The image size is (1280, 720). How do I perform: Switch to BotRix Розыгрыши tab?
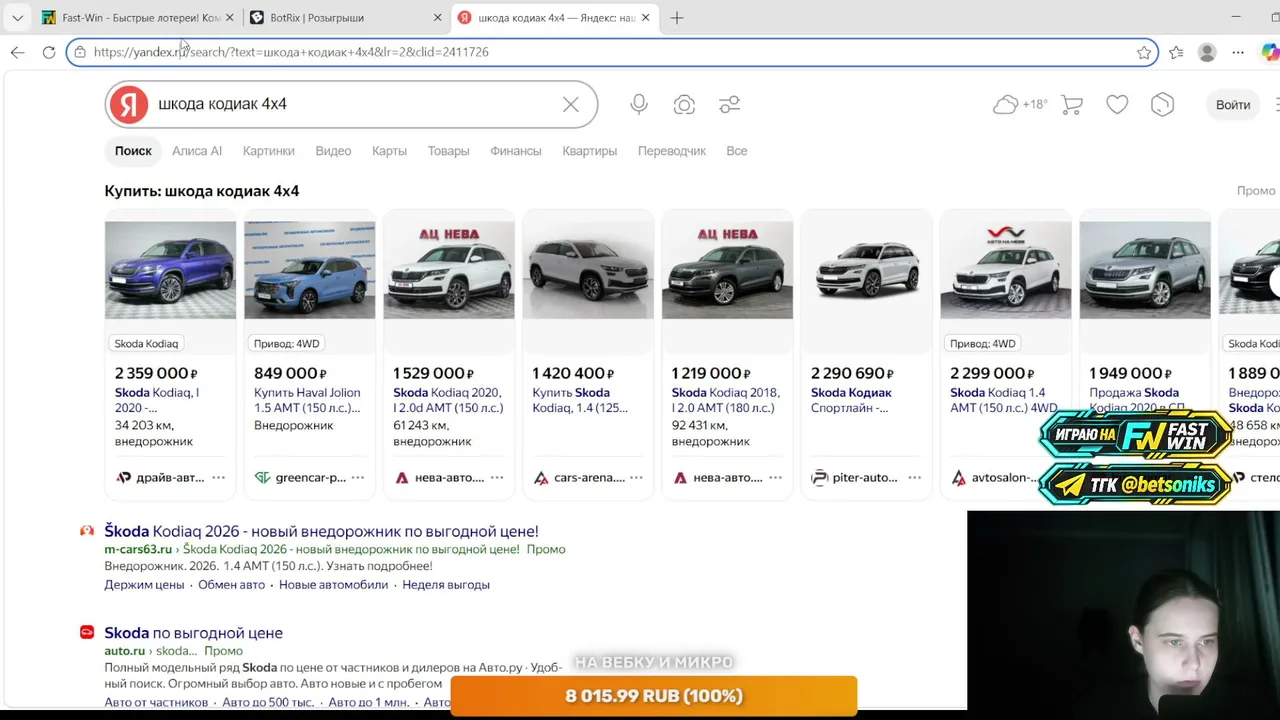(x=344, y=18)
